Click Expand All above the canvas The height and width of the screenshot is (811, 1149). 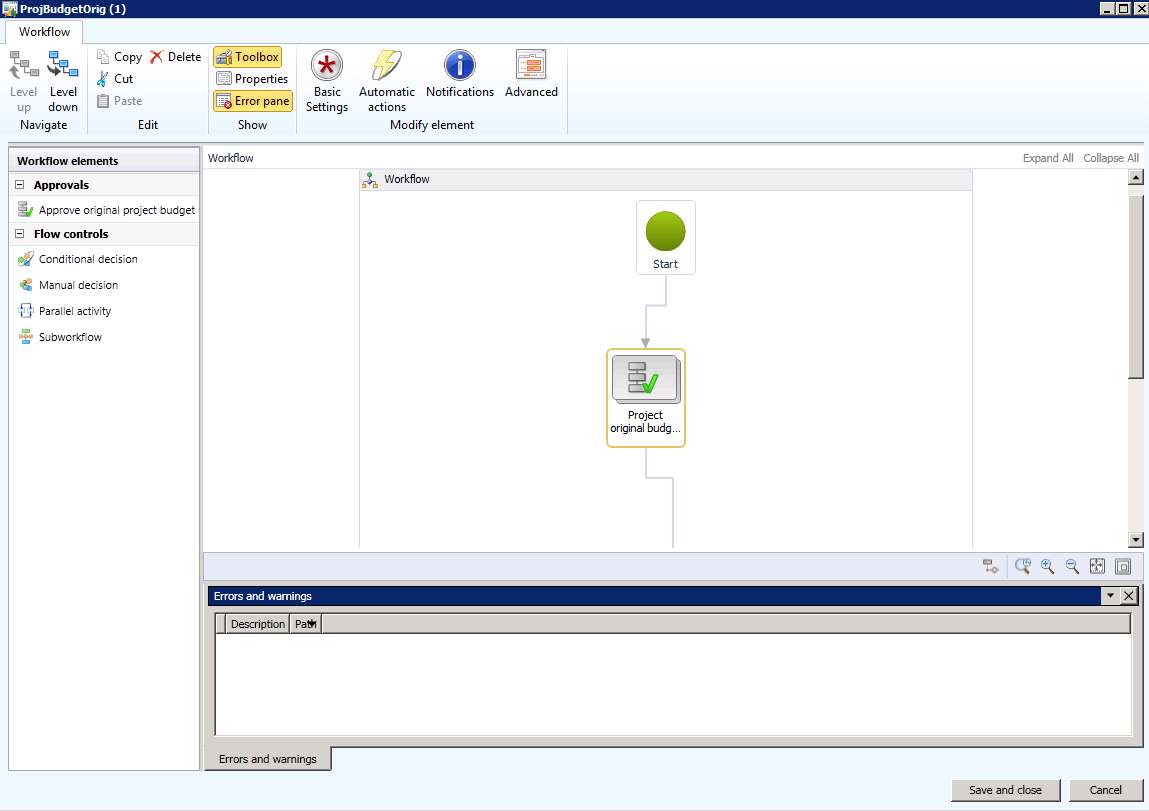pyautogui.click(x=1047, y=157)
